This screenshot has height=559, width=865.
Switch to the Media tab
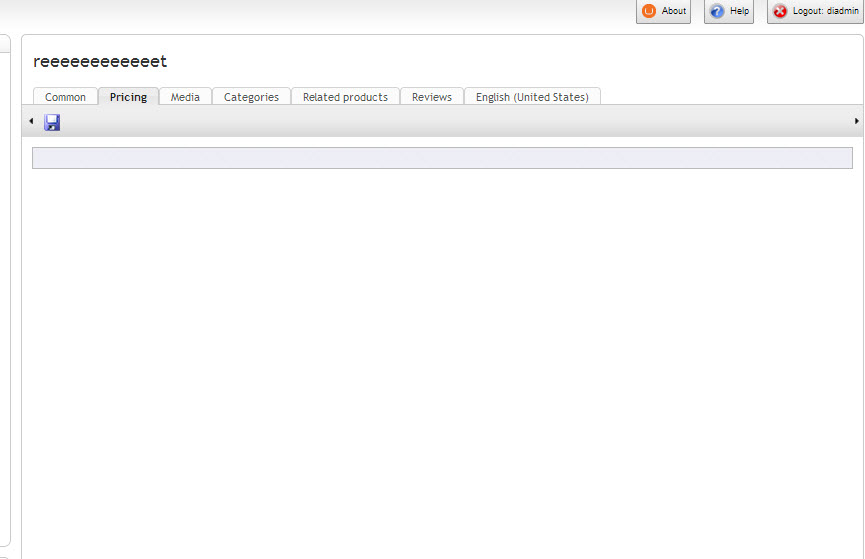185,97
